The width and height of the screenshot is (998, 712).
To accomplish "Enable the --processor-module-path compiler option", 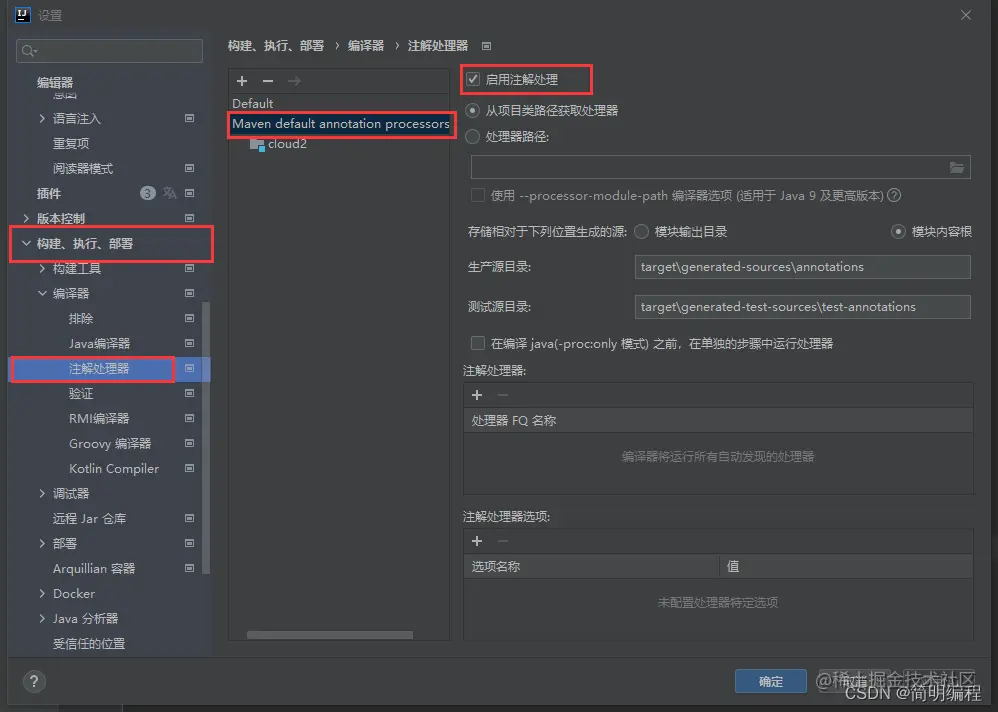I will [x=477, y=195].
